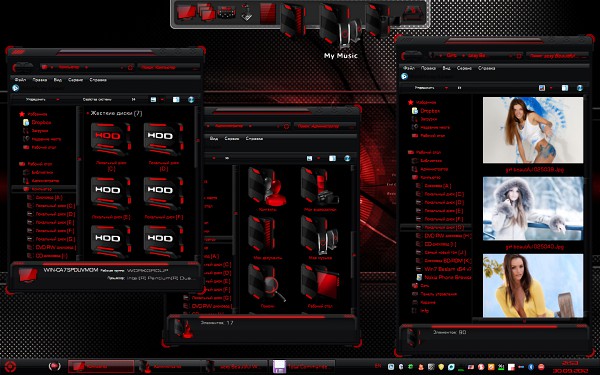The width and height of the screenshot is (600, 375).
Task: Click toolbar overflow chevron in Computer window
Action: (134, 99)
